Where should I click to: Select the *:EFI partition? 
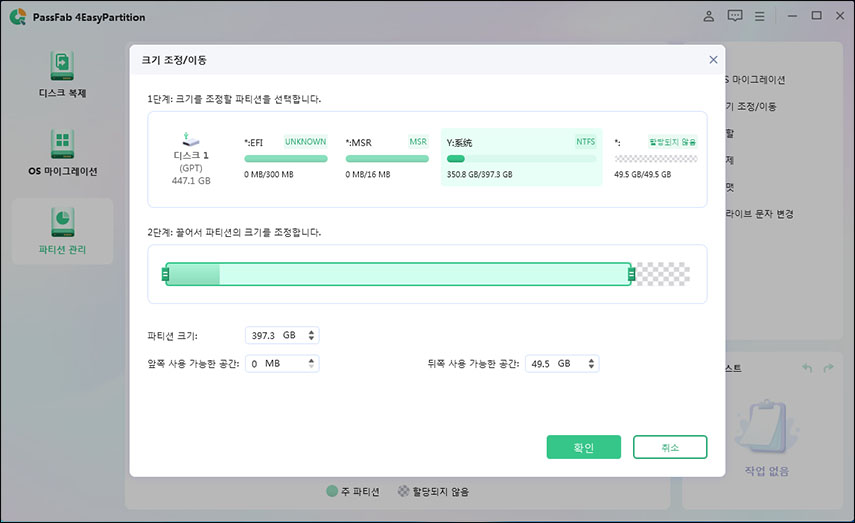(x=286, y=158)
